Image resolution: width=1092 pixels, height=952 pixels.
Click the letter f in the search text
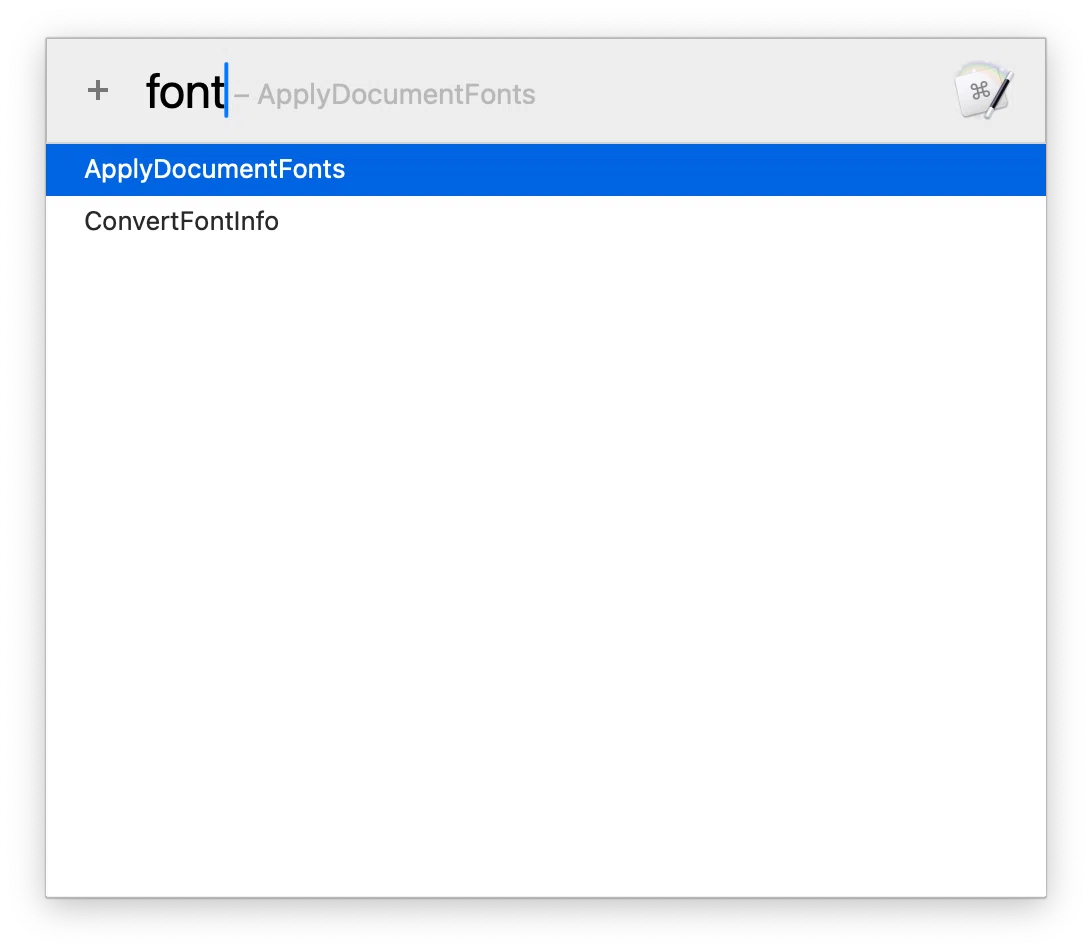click(x=153, y=91)
